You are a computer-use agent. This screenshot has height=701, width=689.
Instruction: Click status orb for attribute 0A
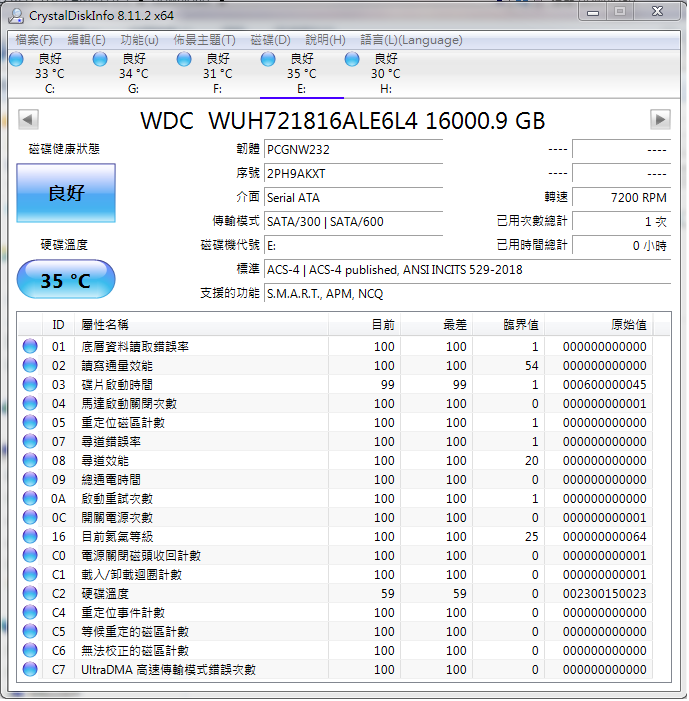coord(30,498)
